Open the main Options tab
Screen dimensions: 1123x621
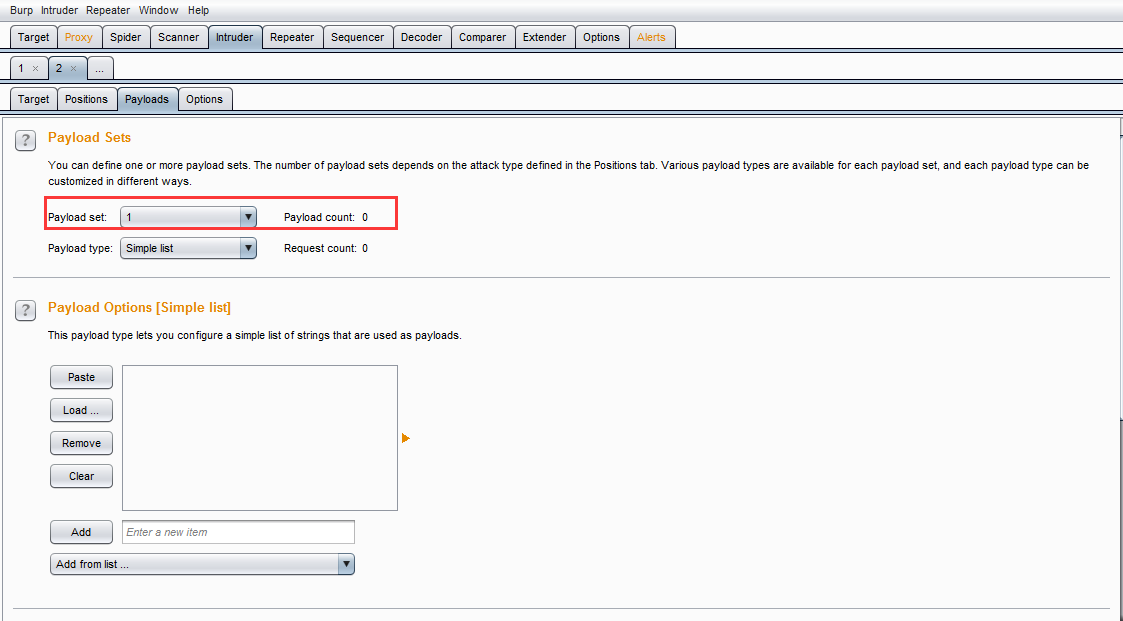tap(602, 37)
